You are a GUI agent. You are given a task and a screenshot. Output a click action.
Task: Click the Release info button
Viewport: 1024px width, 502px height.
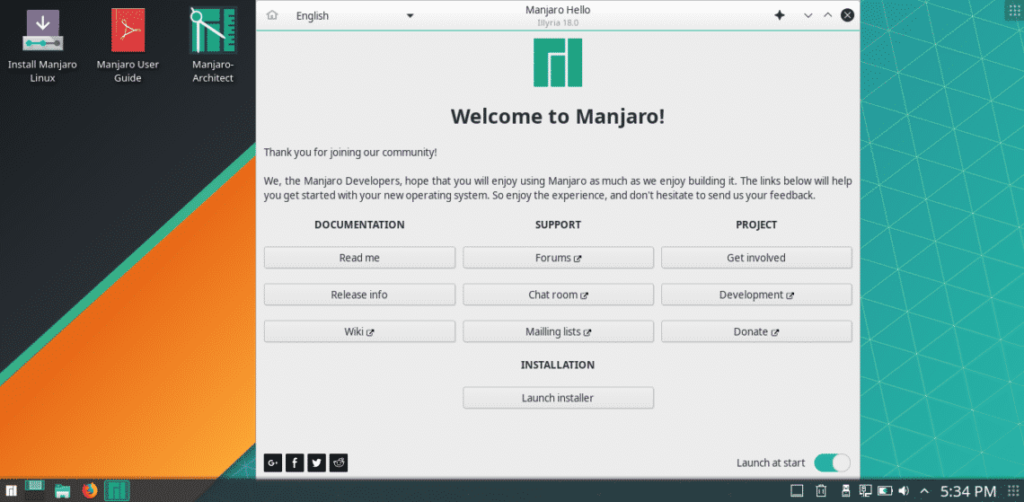pos(359,294)
